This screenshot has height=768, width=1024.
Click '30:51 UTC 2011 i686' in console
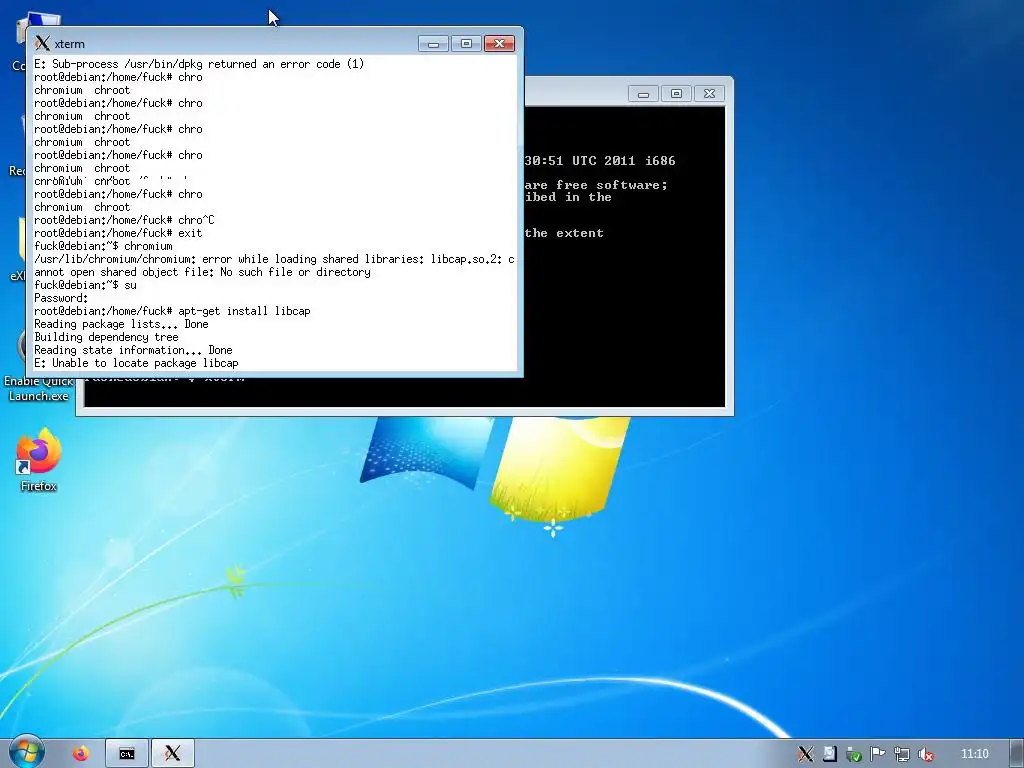(600, 161)
